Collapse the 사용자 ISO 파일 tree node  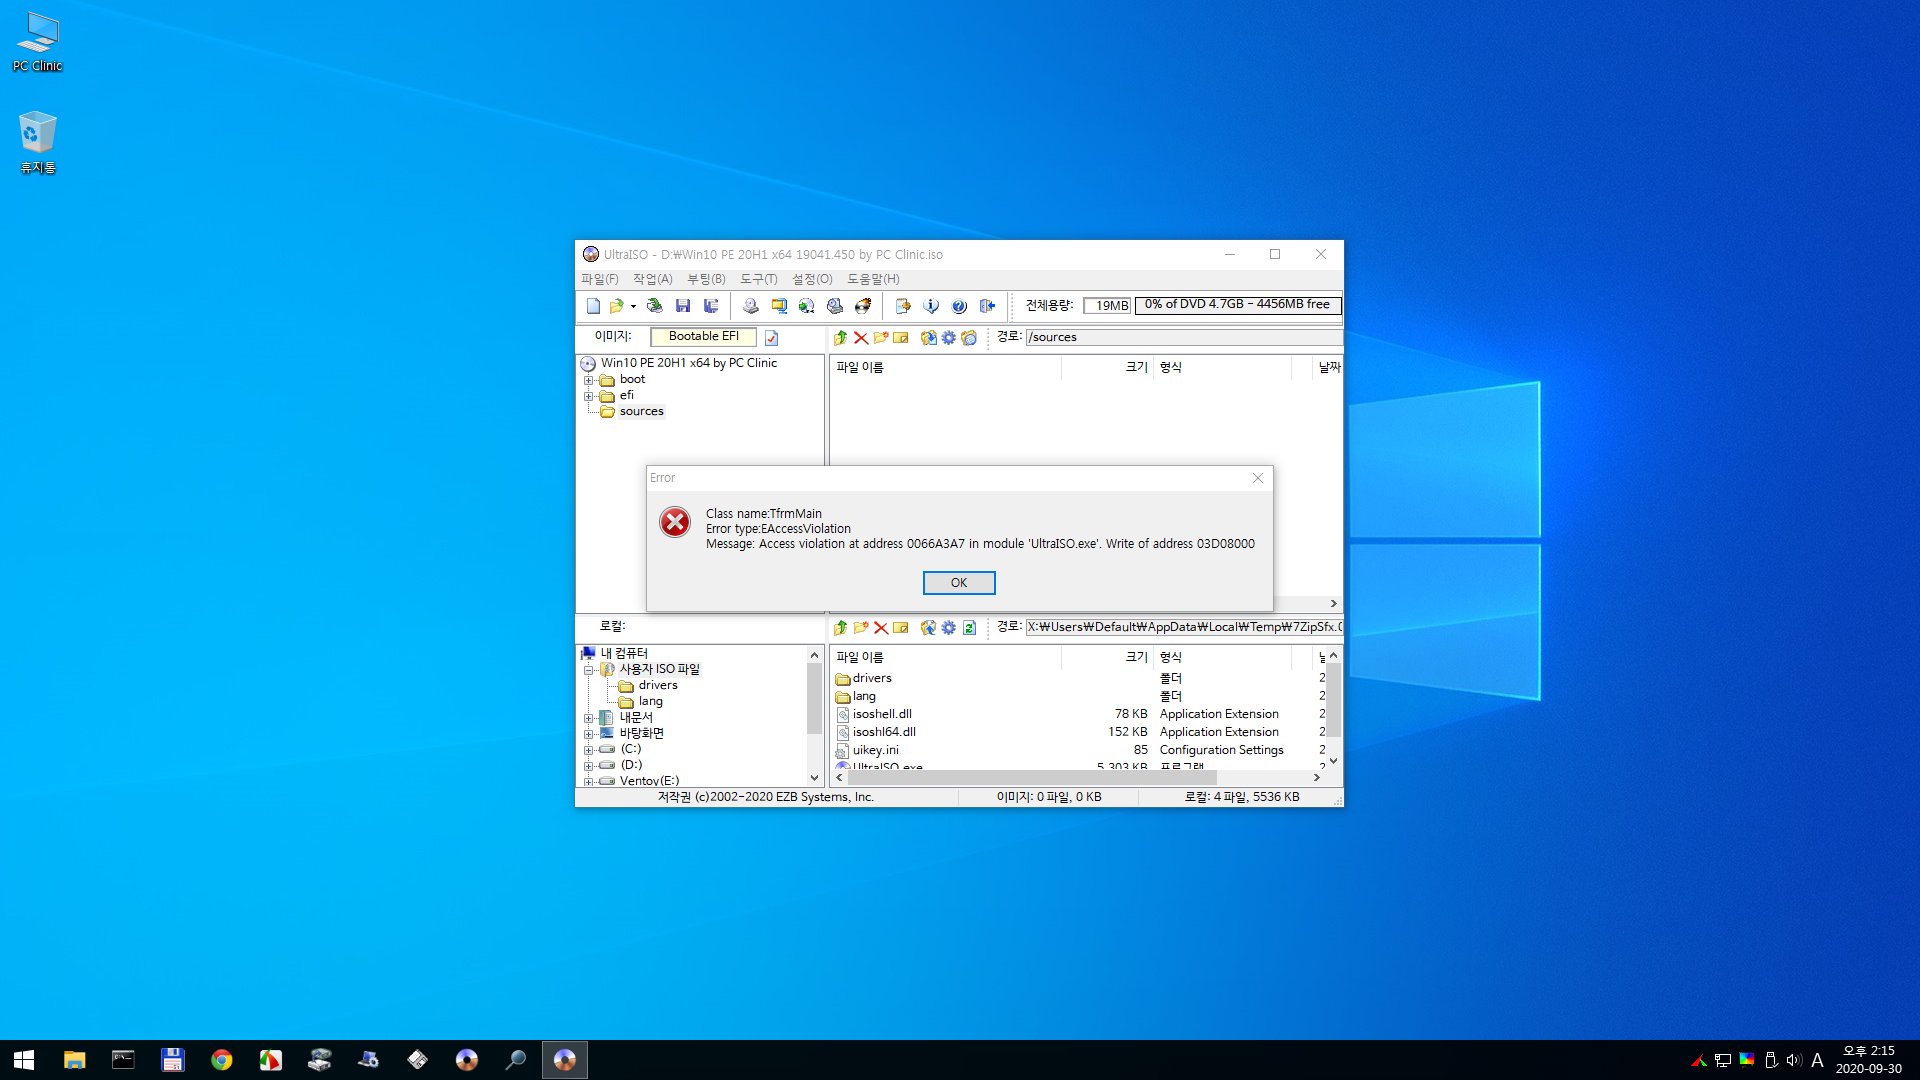coord(589,670)
